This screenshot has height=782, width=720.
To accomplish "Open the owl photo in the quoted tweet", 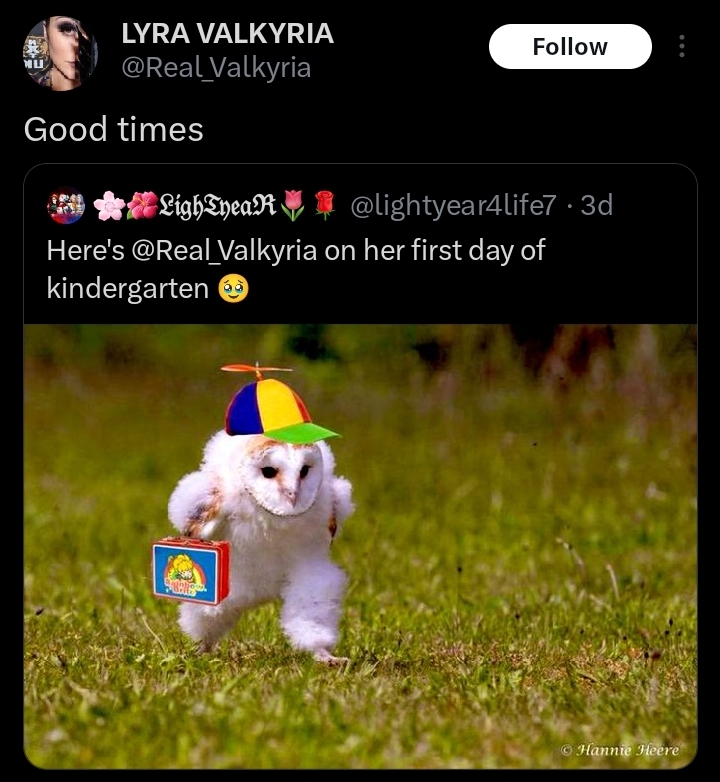I will pos(360,546).
